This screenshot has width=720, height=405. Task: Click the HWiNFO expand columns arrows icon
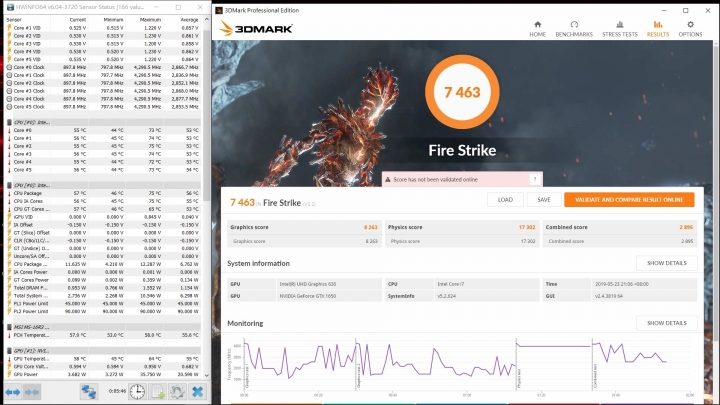[13, 392]
